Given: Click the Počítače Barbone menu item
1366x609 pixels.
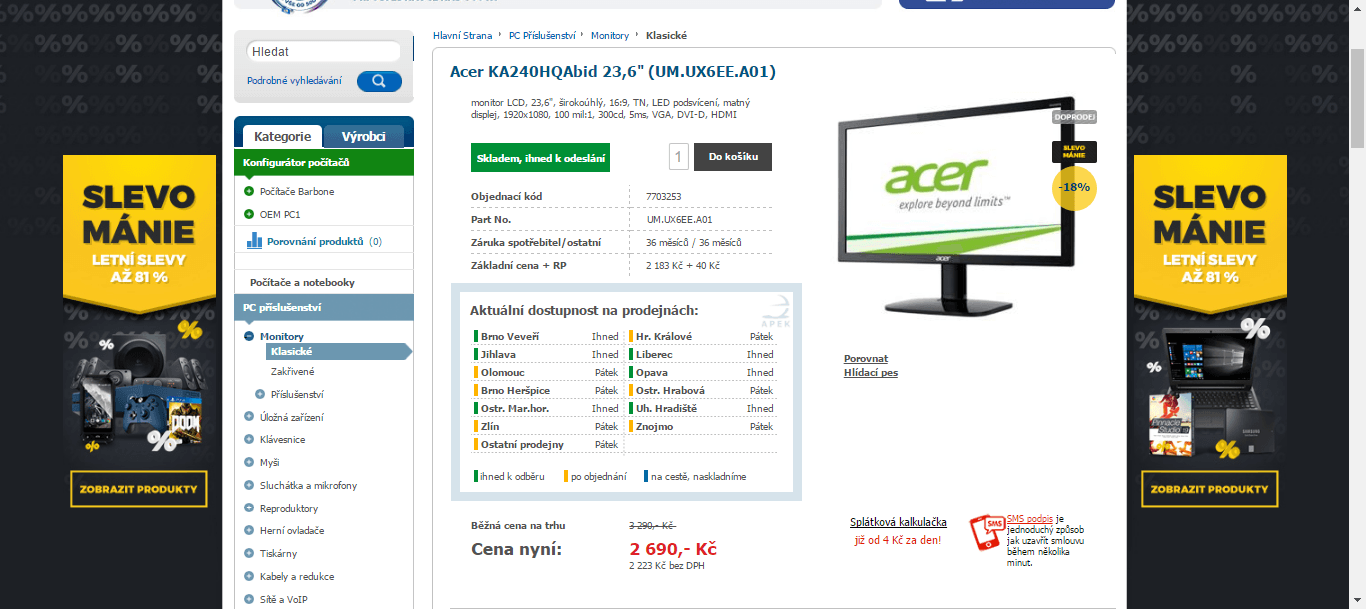Looking at the screenshot, I should click(297, 191).
